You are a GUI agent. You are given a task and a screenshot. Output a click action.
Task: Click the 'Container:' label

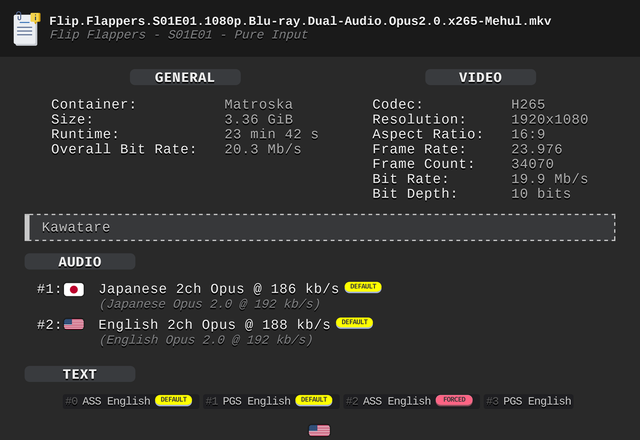point(93,104)
